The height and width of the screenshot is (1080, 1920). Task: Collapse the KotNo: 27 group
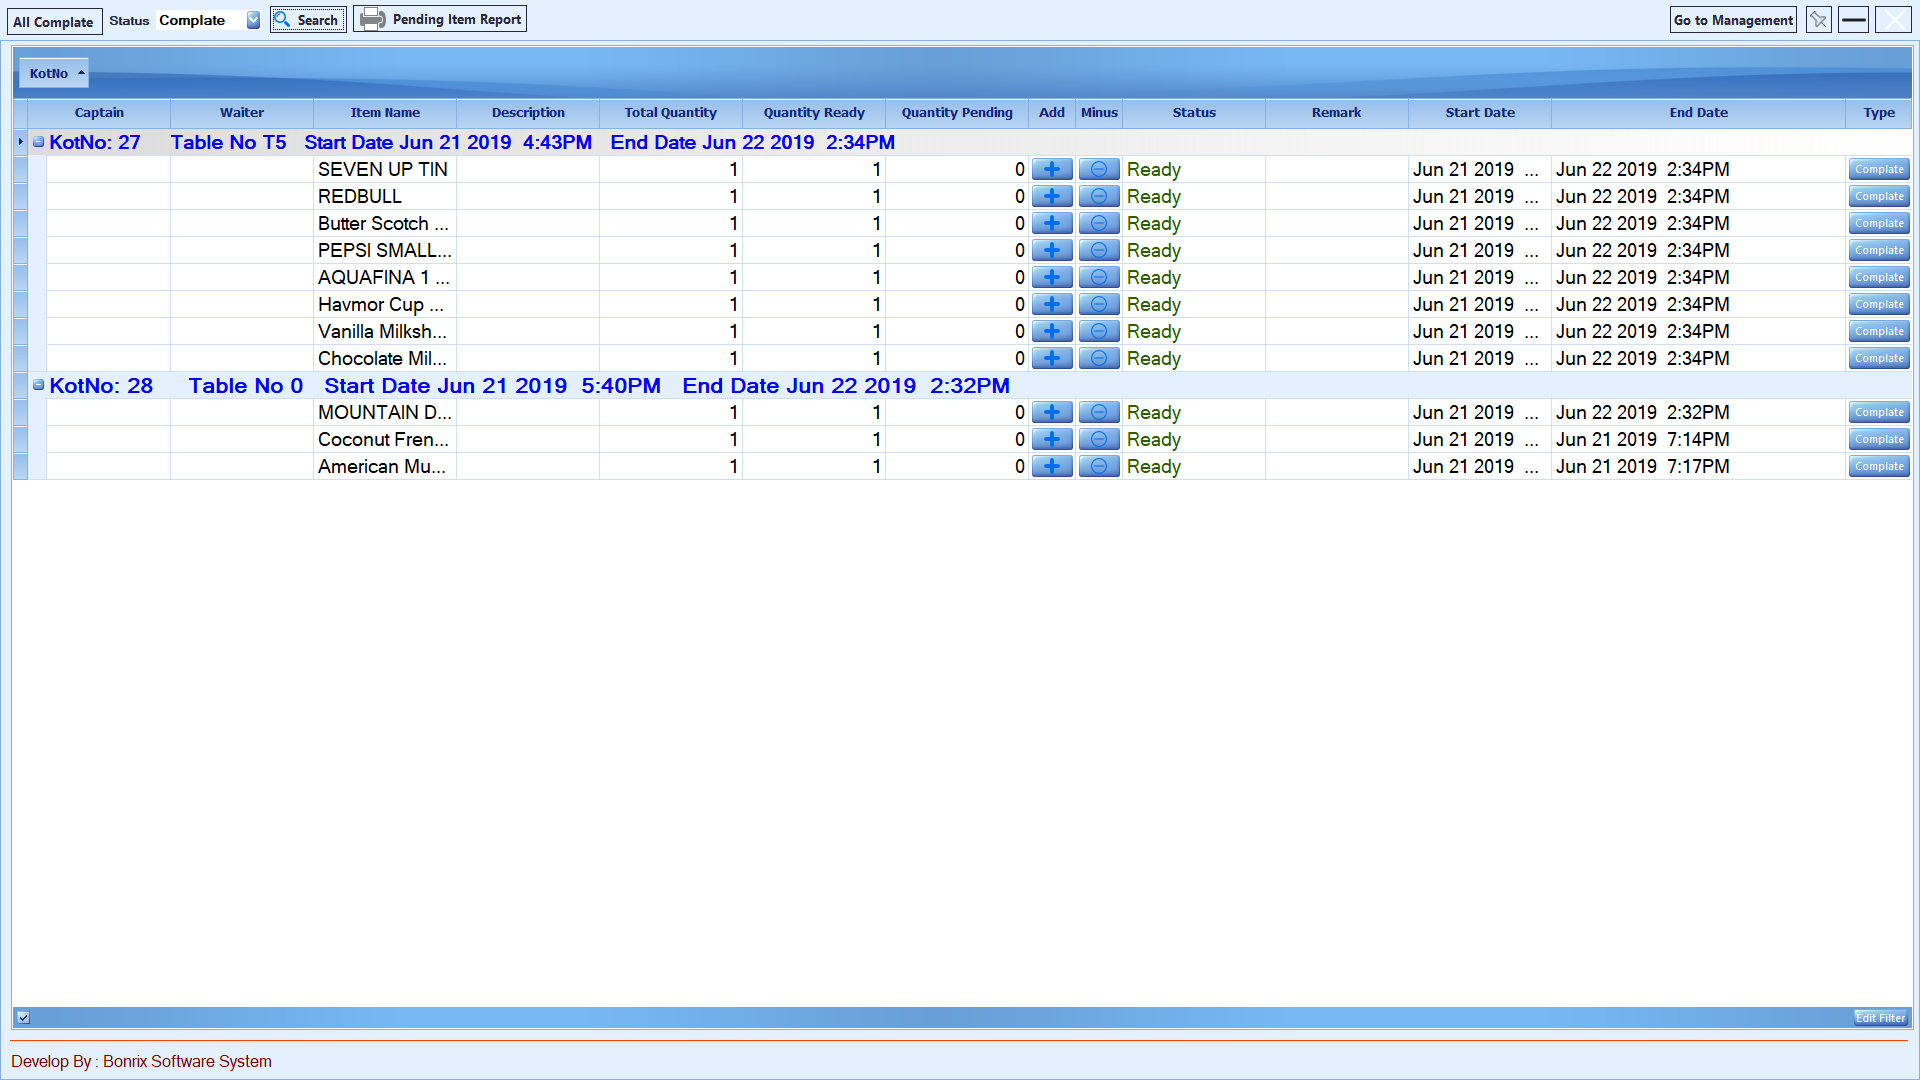(38, 142)
